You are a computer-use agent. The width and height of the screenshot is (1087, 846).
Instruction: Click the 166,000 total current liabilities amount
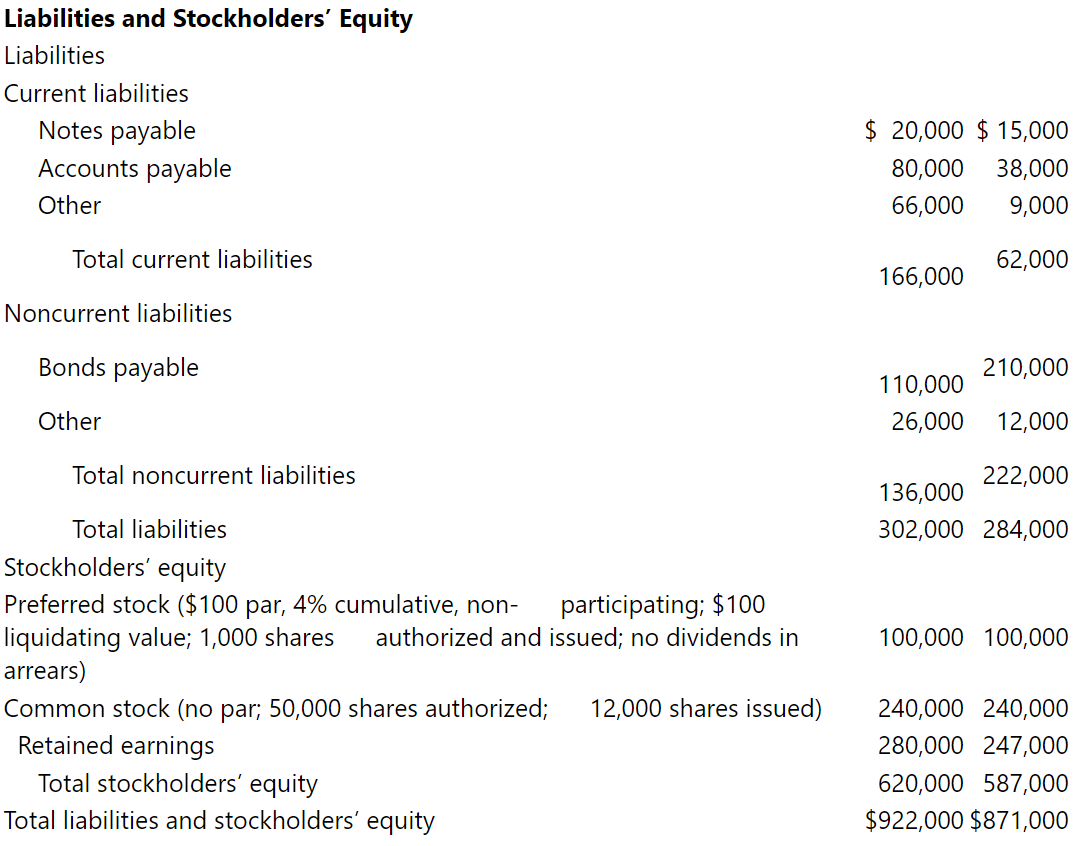point(921,277)
